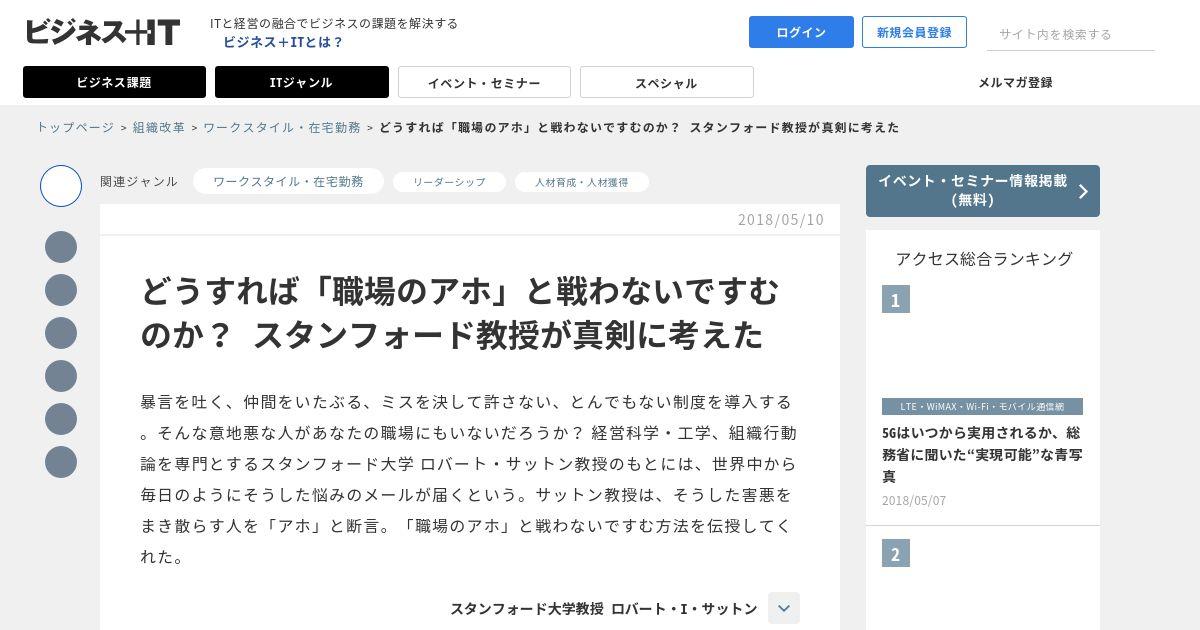The width and height of the screenshot is (1200, 630).
Task: Expand the author profile chevron button
Action: (784, 608)
